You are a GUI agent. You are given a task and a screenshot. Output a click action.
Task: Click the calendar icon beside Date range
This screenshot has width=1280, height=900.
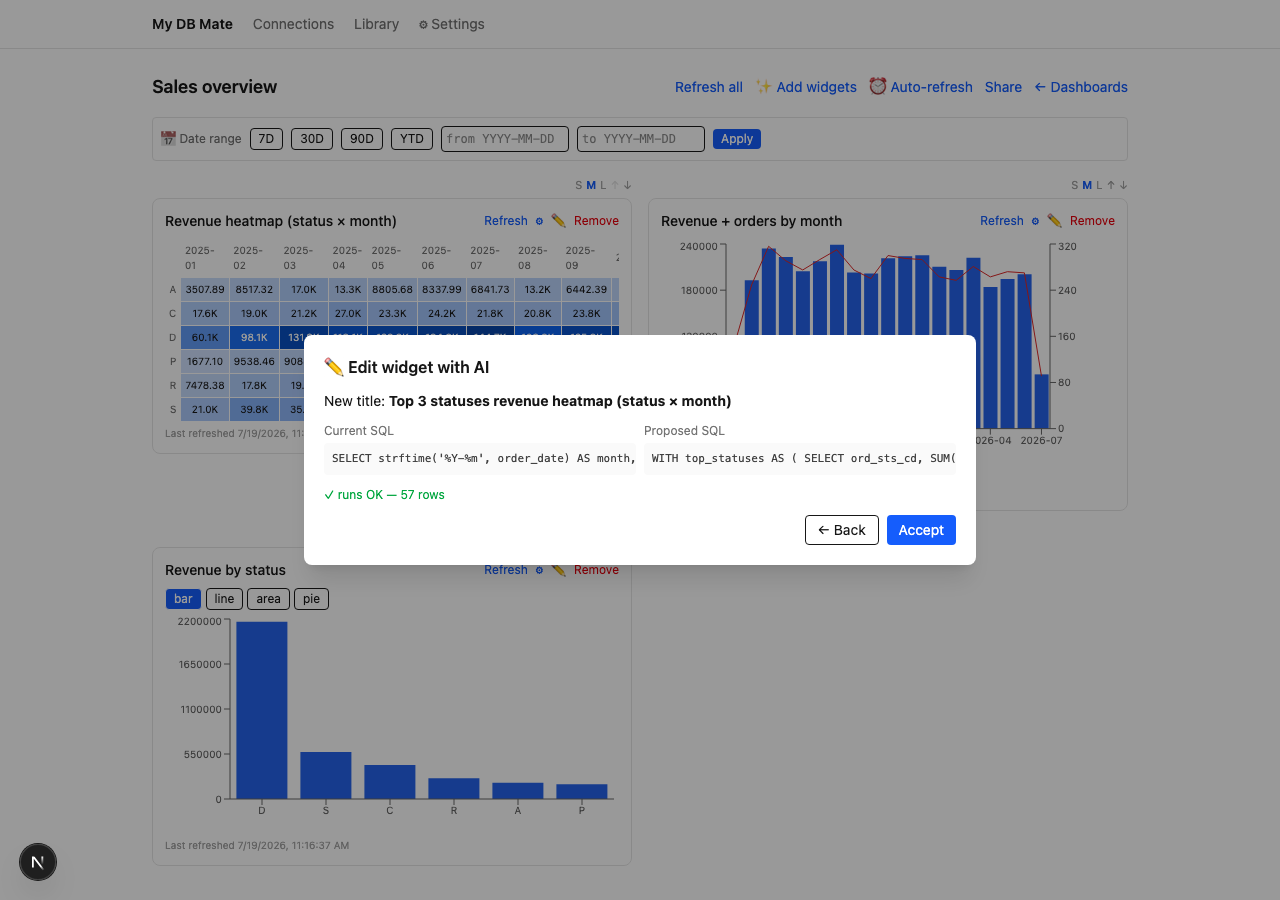168,139
